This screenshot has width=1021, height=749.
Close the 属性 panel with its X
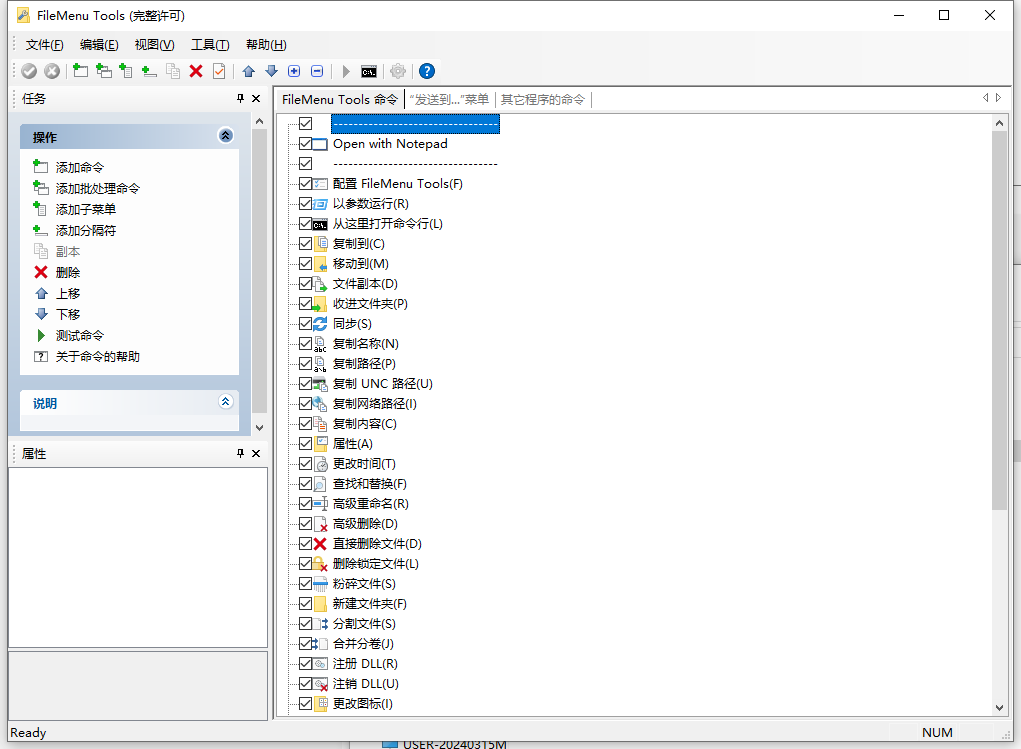click(256, 453)
